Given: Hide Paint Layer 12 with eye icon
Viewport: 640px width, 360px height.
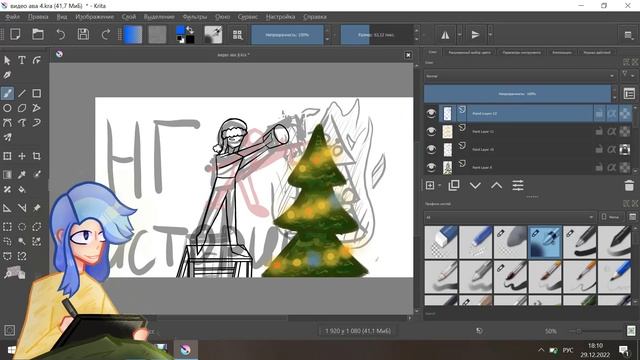Looking at the screenshot, I should tap(431, 113).
